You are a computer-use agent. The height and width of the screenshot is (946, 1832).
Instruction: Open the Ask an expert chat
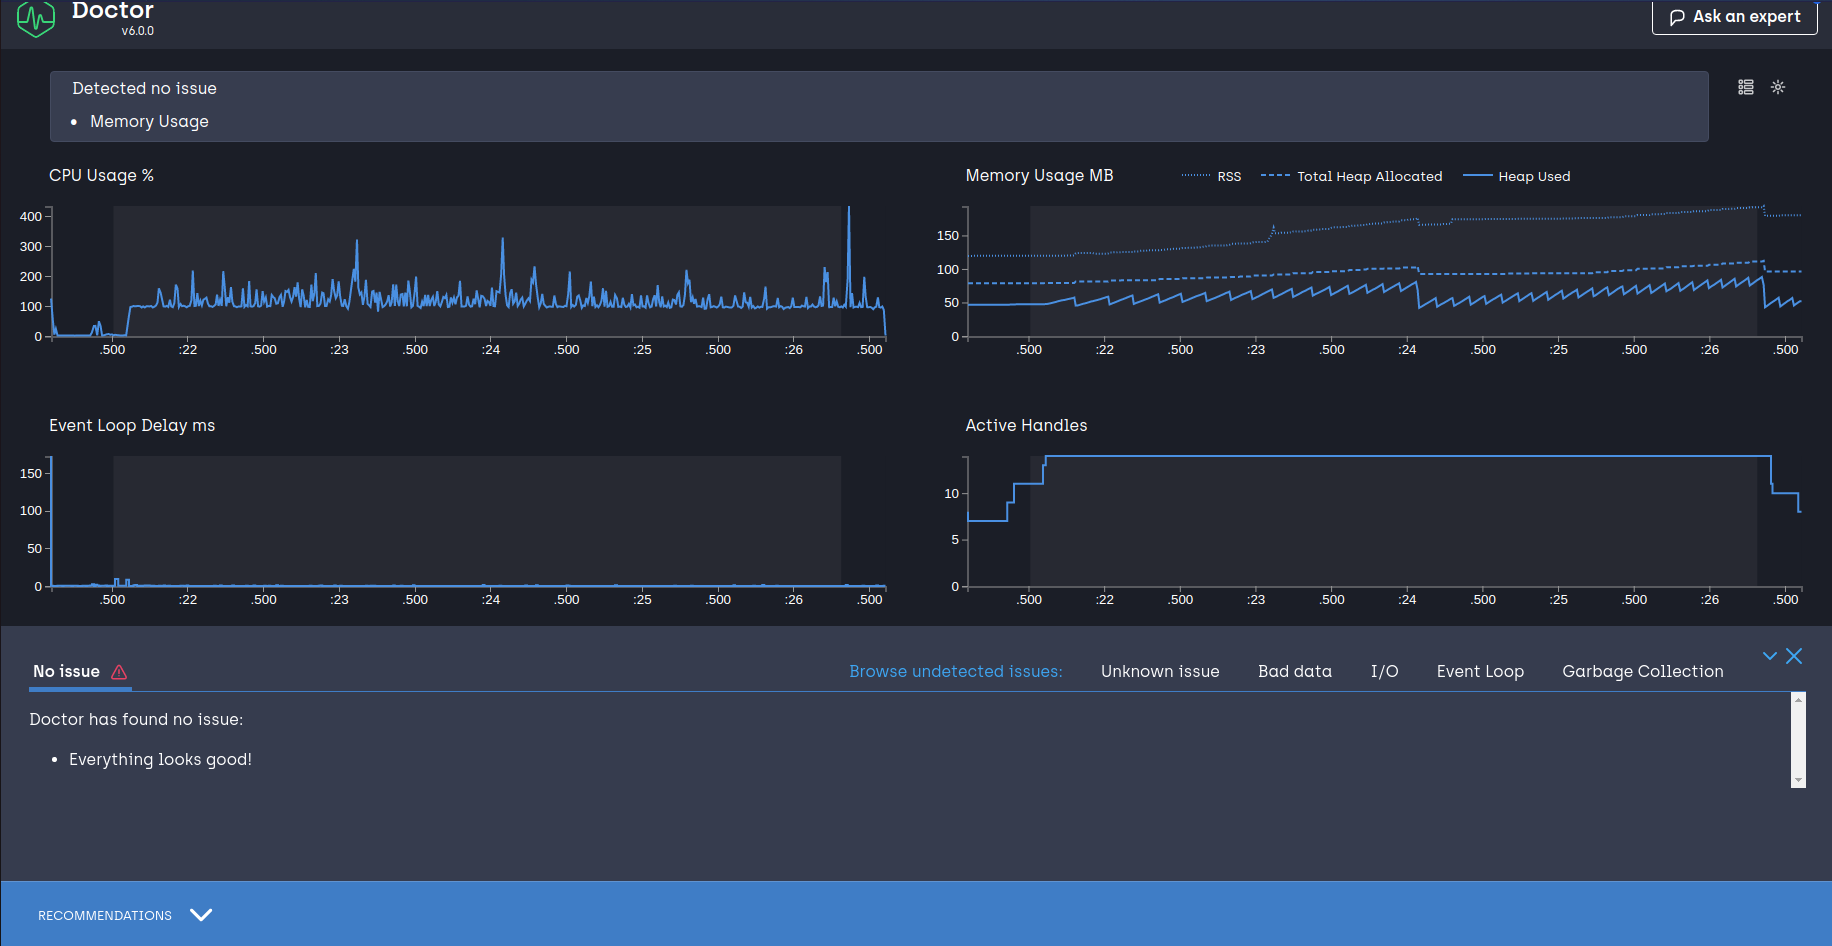tap(1734, 17)
